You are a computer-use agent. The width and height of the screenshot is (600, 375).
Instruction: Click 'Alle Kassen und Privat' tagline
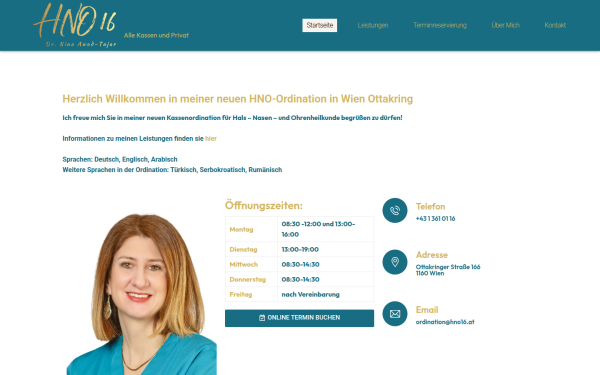click(x=156, y=36)
